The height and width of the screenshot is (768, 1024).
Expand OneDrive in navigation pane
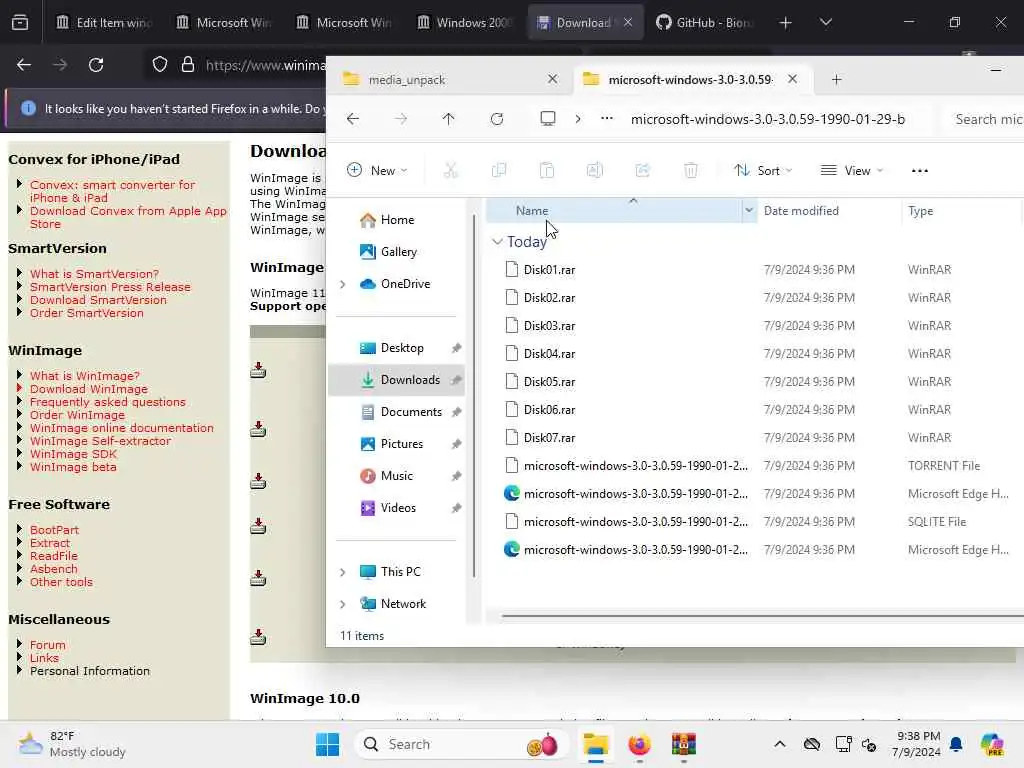pos(343,284)
